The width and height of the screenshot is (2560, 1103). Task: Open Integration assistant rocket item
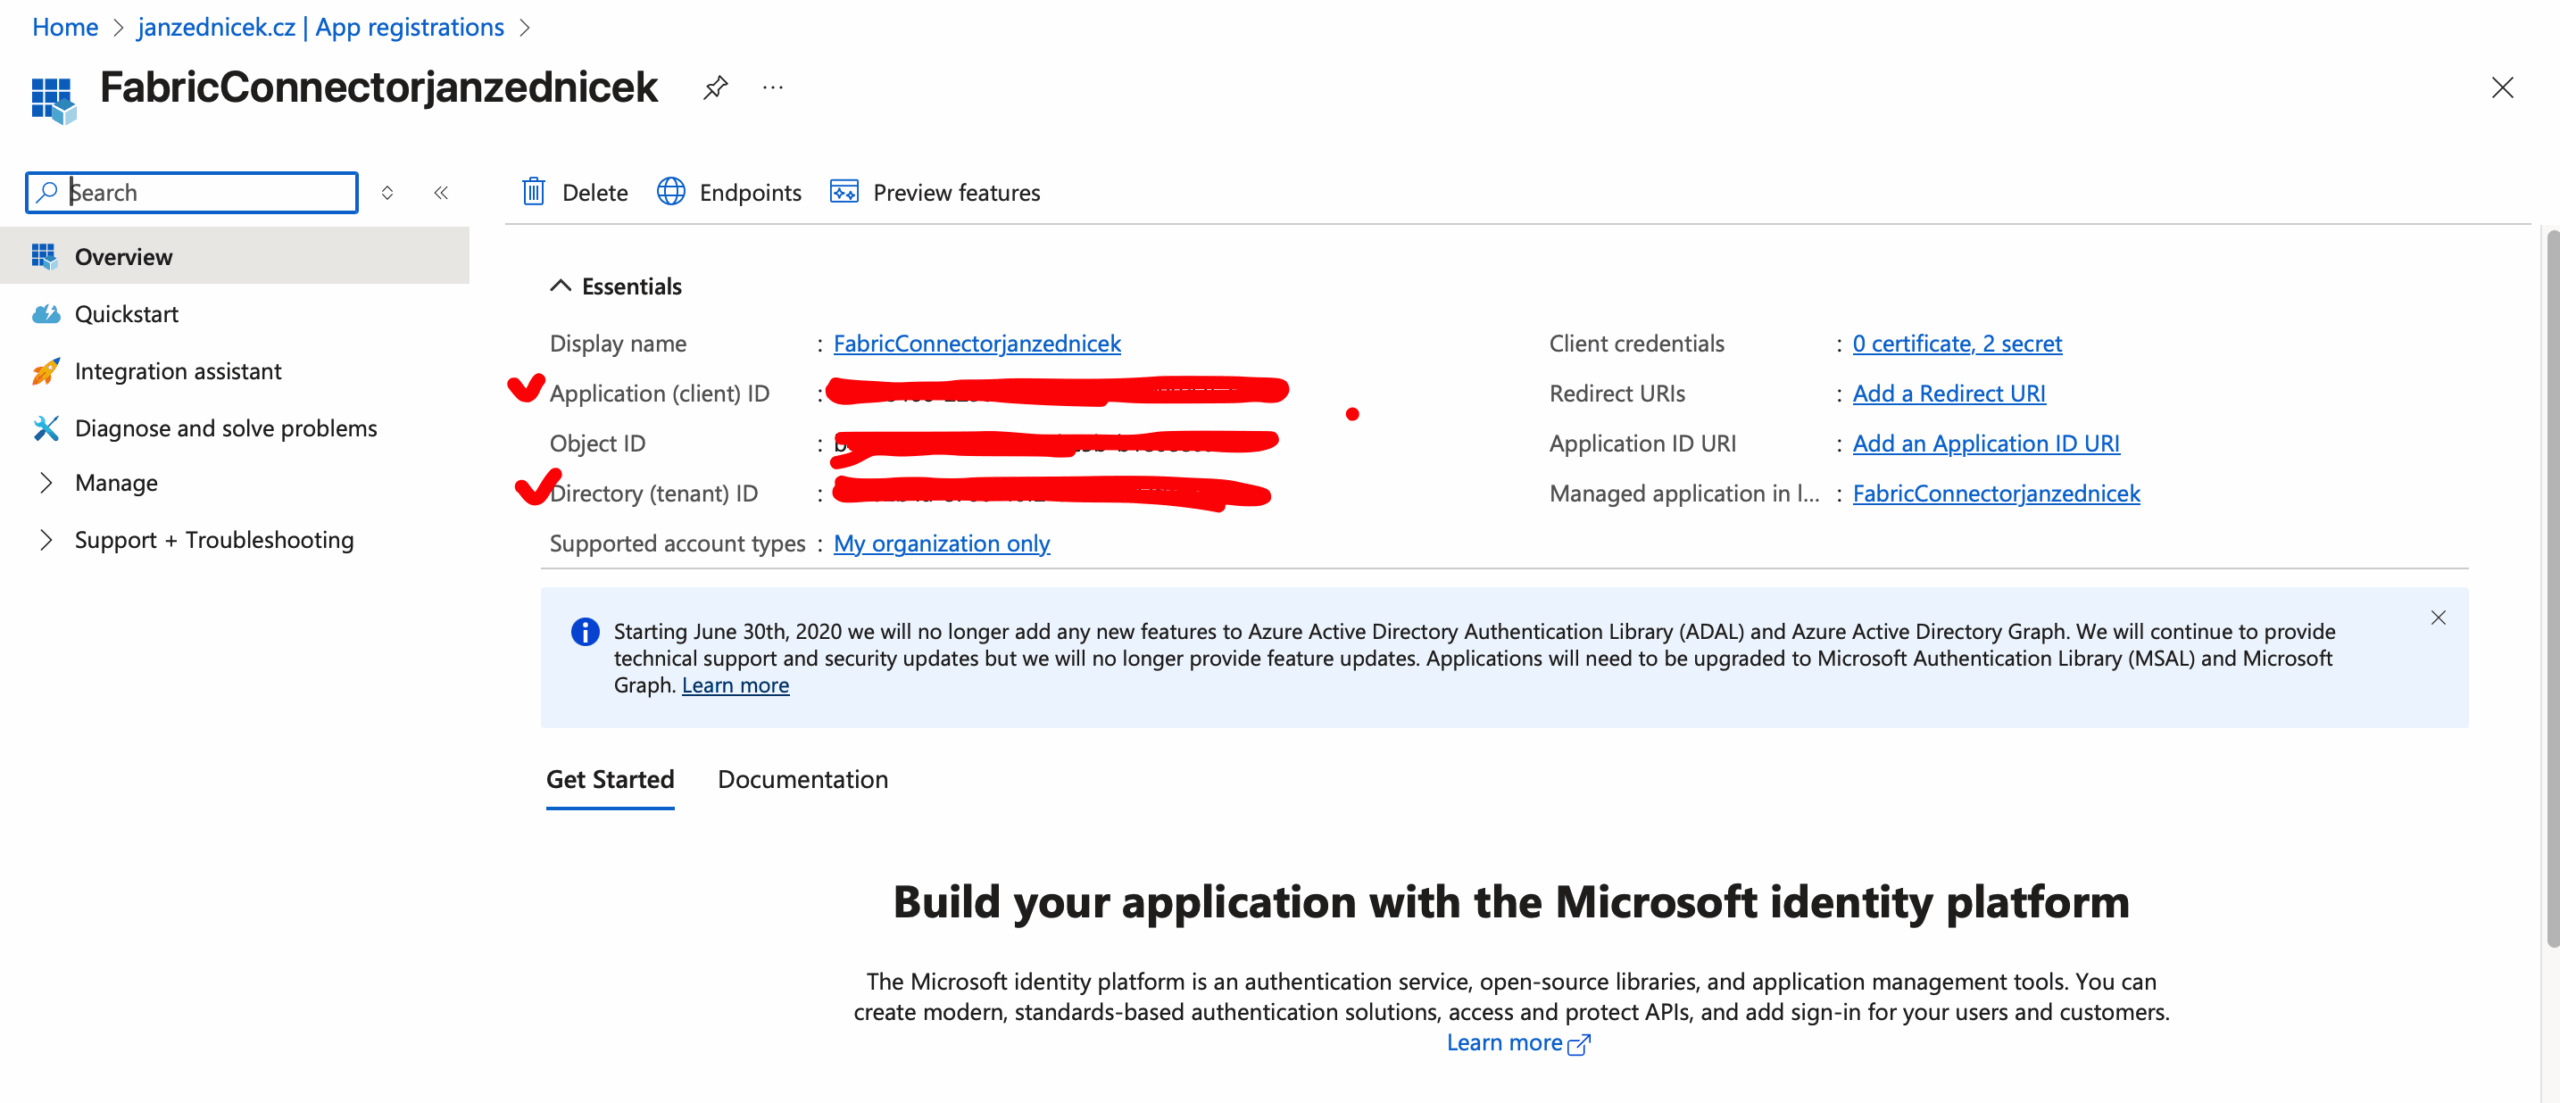(178, 371)
